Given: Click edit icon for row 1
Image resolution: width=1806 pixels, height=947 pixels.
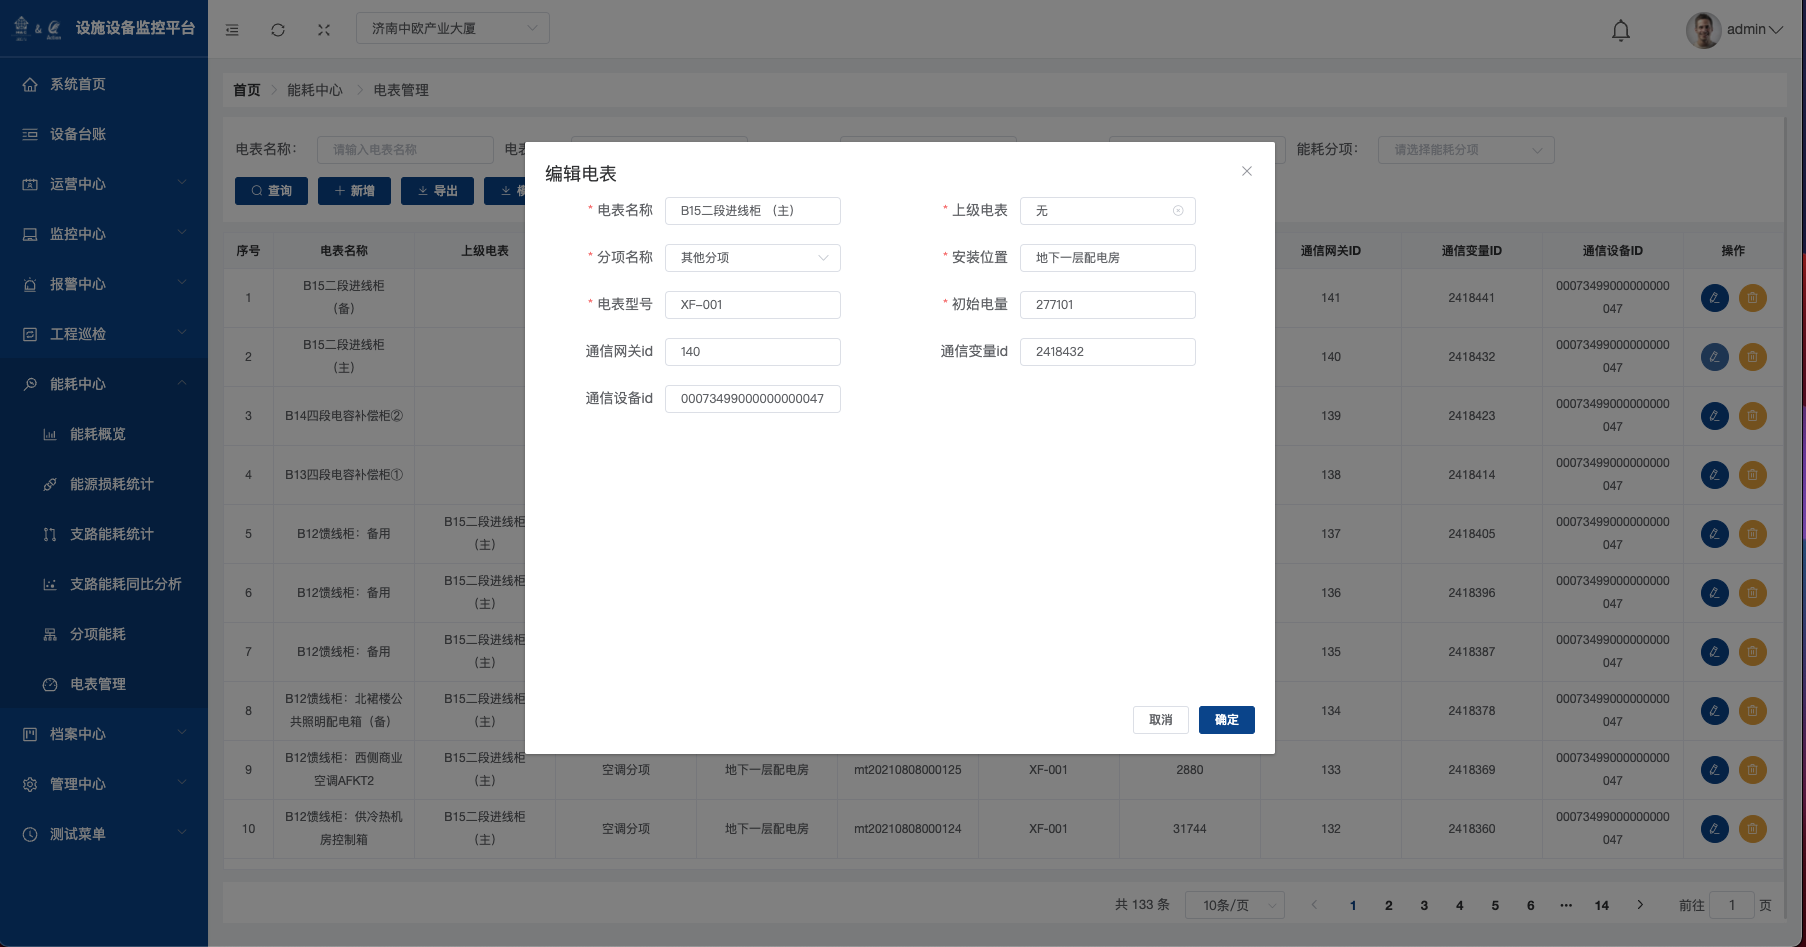Looking at the screenshot, I should click(1714, 298).
